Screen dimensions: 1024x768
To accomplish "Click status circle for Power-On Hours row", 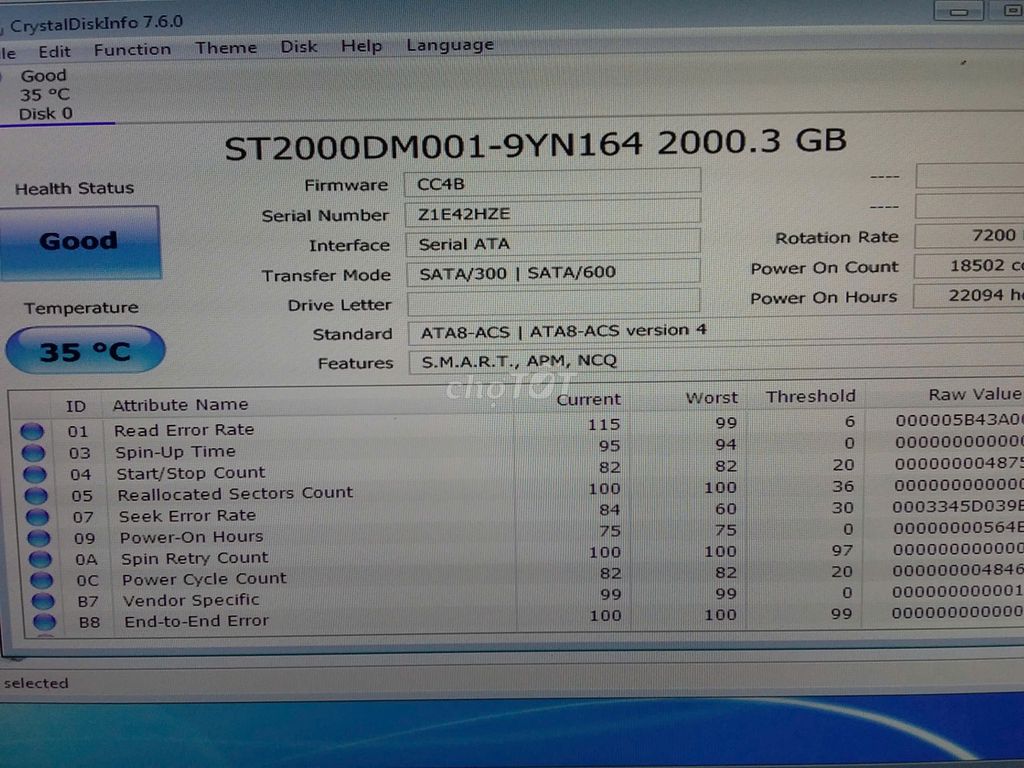I will 39,539.
